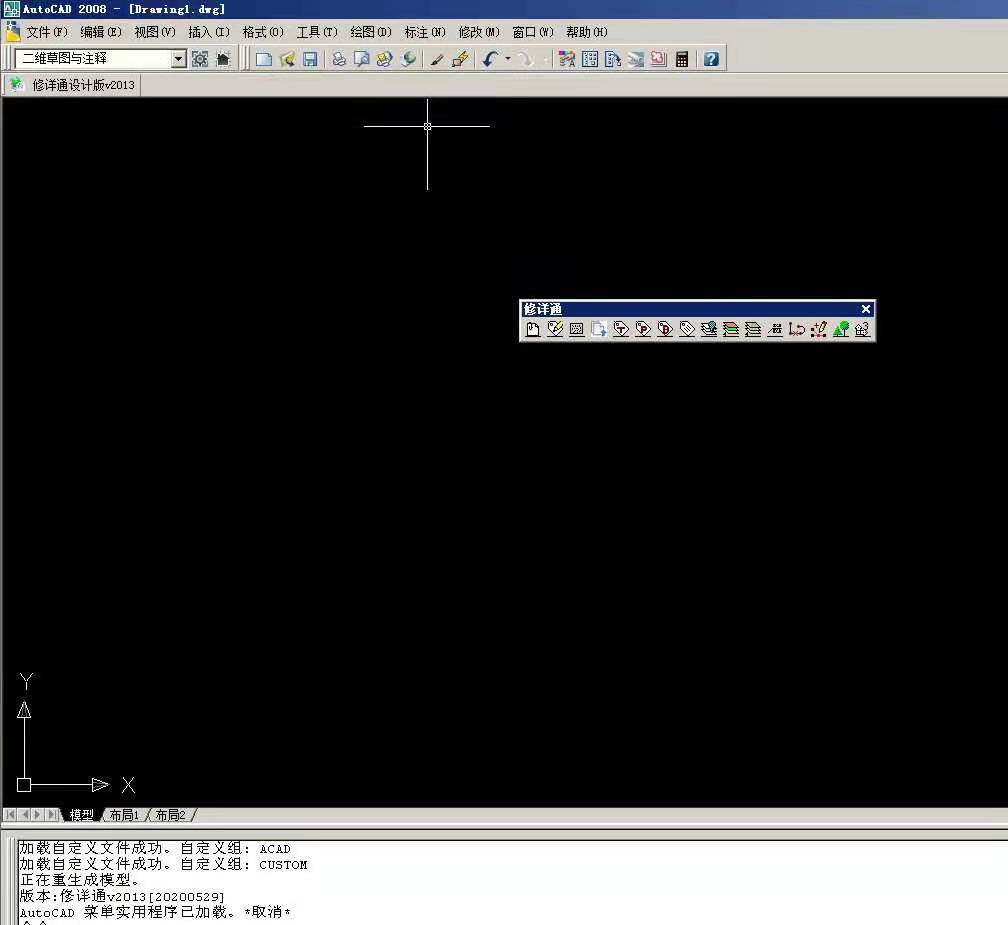Open the 插入(I) menu
Viewport: 1008px width, 925px height.
tap(208, 32)
